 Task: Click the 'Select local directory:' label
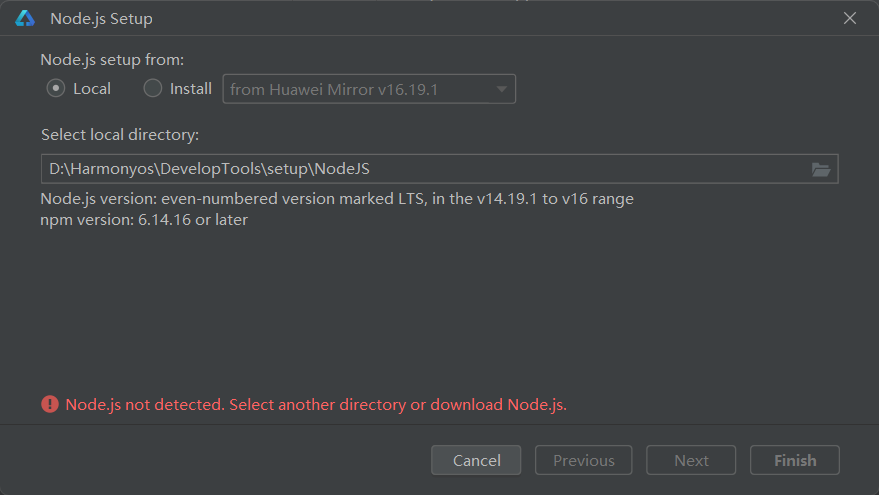pyautogui.click(x=120, y=135)
